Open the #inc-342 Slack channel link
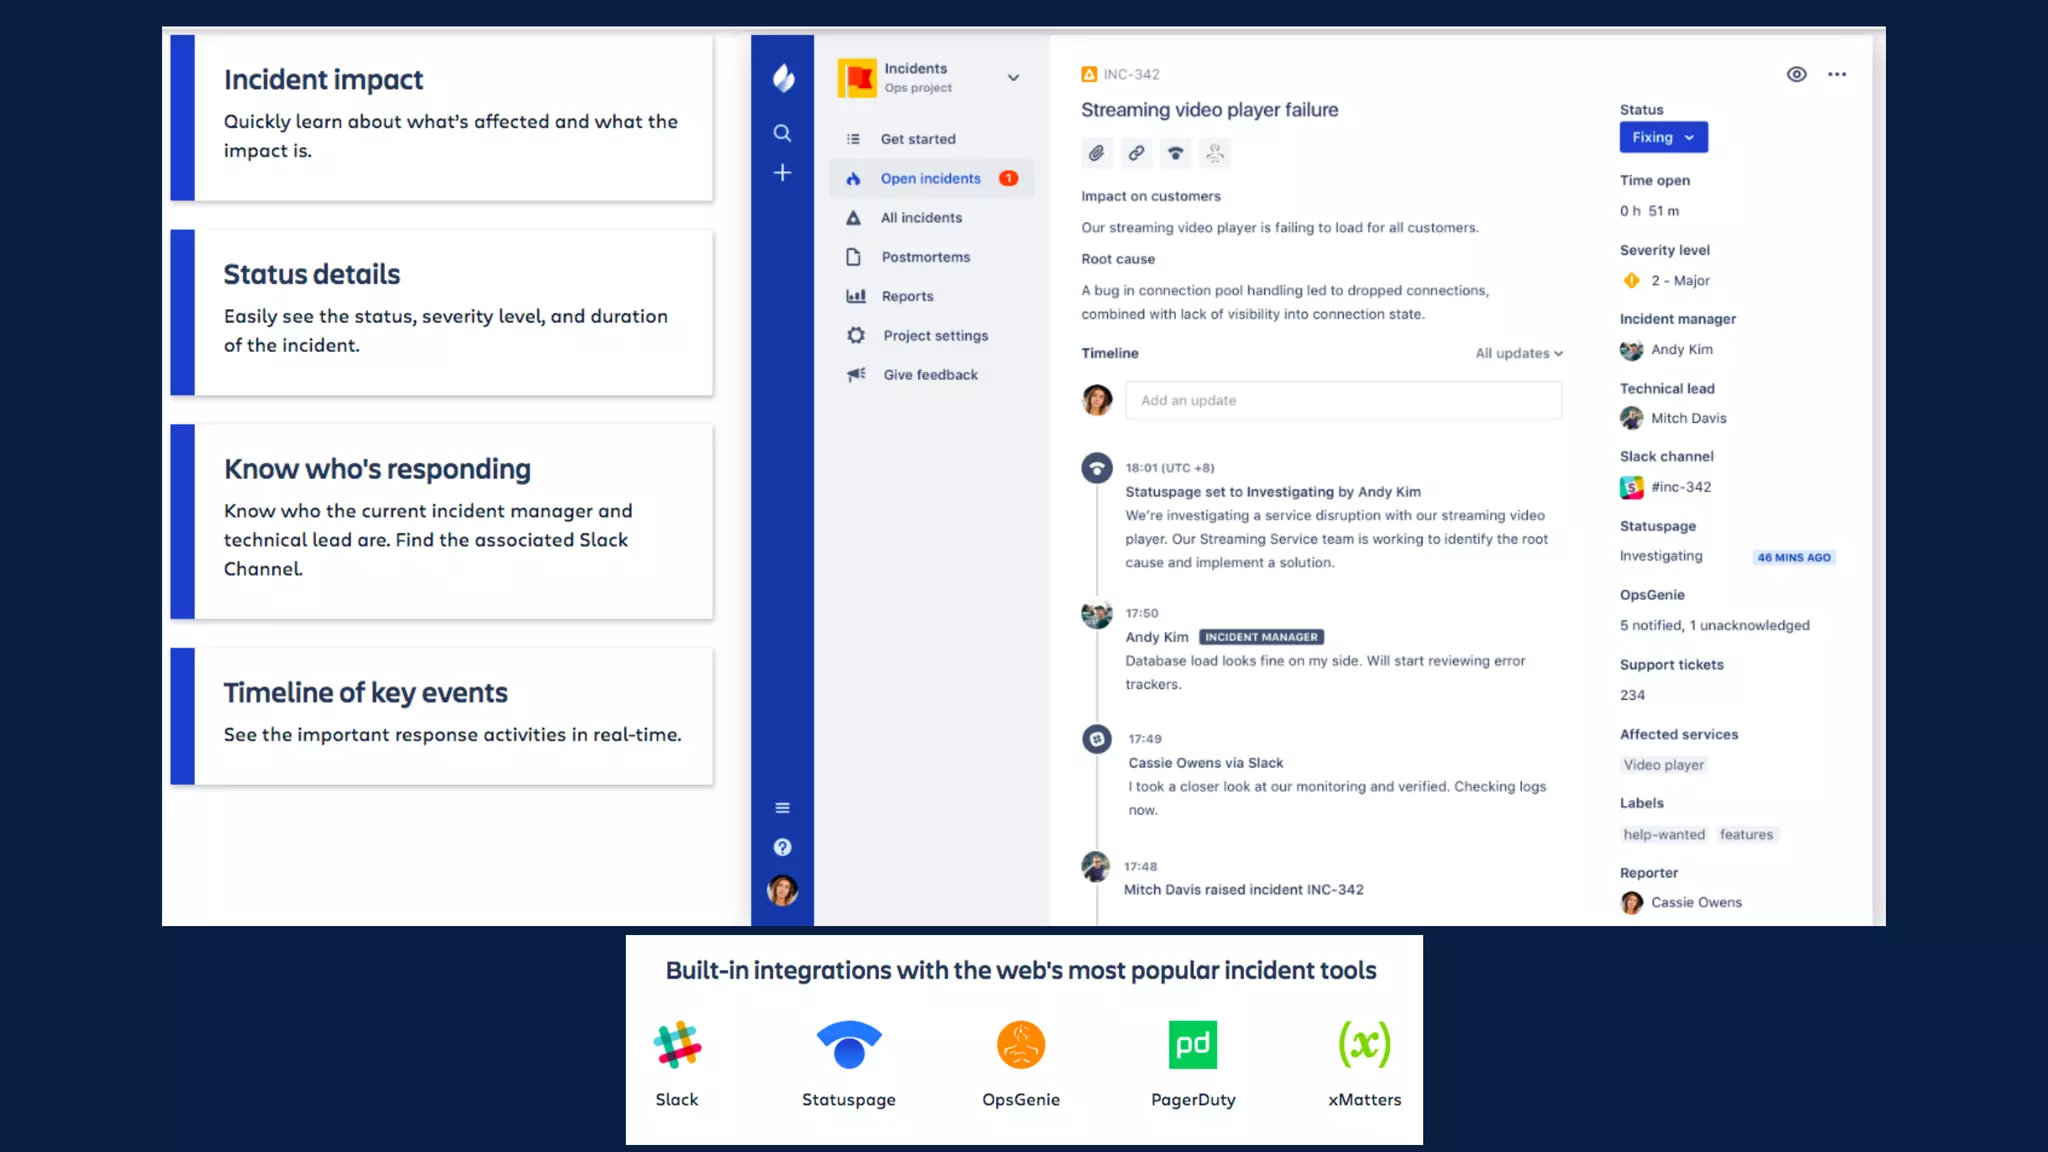The width and height of the screenshot is (2048, 1152). click(x=1680, y=487)
